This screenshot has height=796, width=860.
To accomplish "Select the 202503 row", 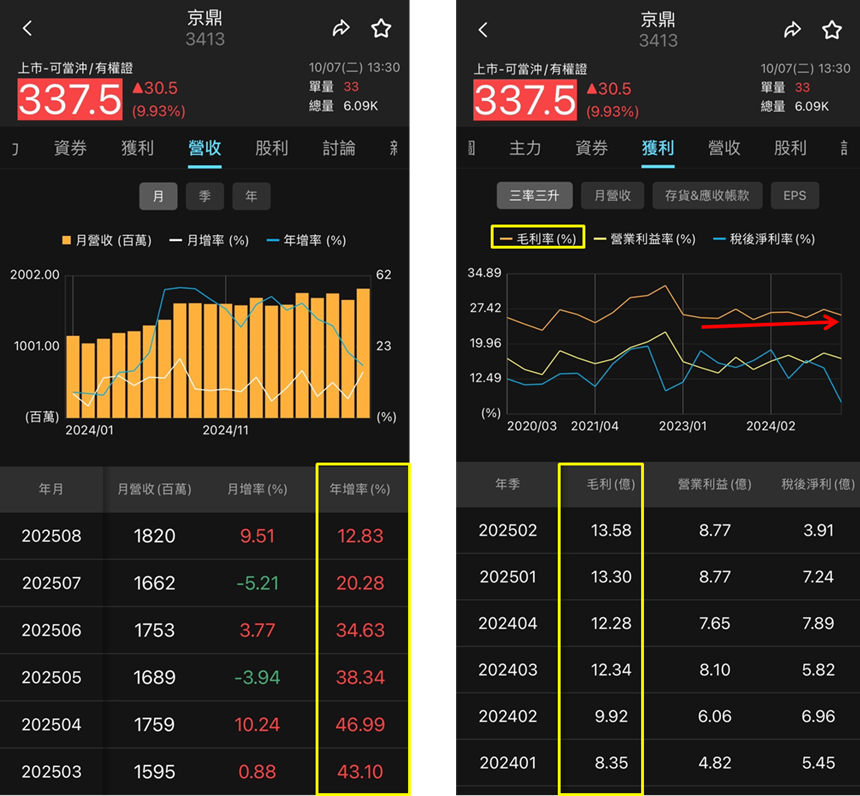I will pos(205,772).
